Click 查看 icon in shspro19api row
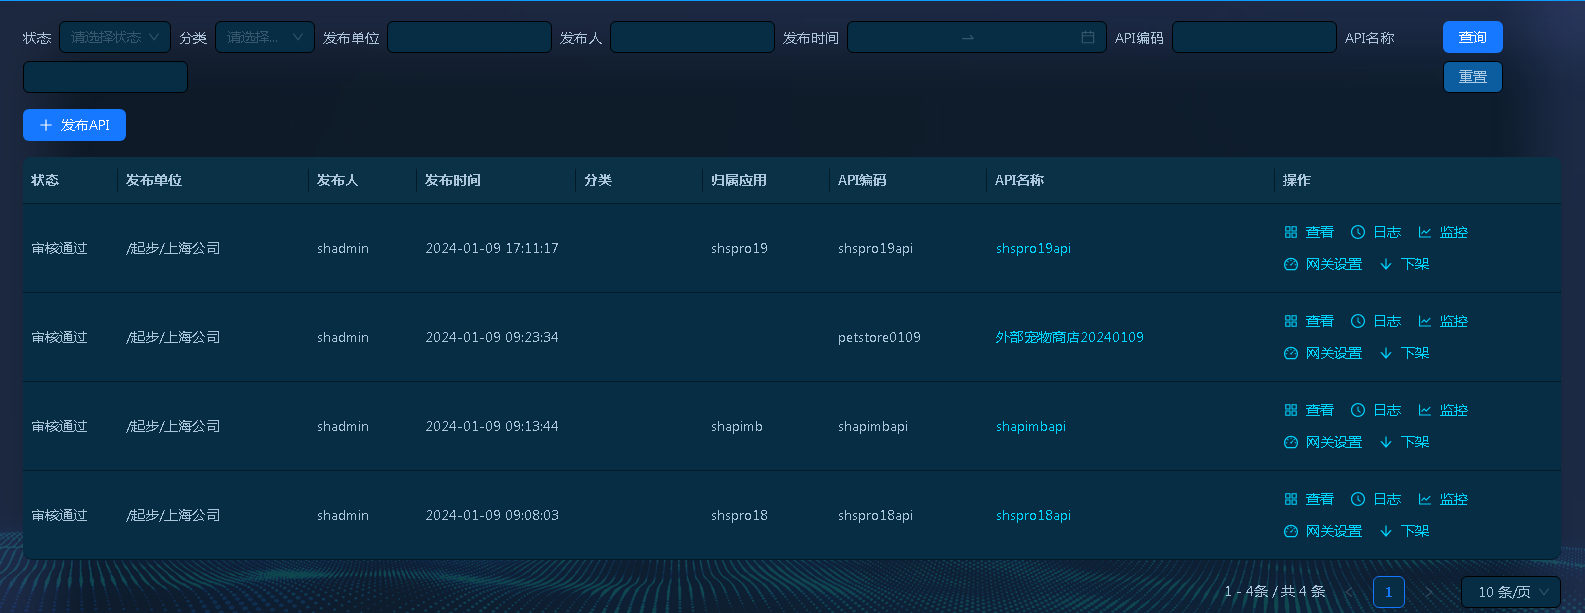The height and width of the screenshot is (613, 1585). pyautogui.click(x=1291, y=232)
